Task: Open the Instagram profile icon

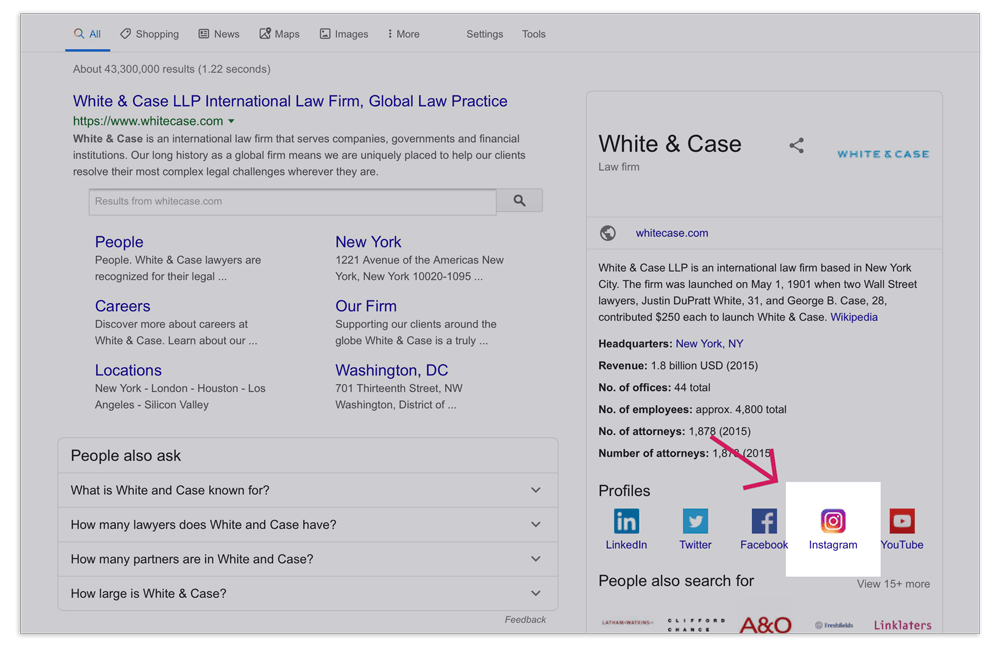Action: pyautogui.click(x=833, y=521)
